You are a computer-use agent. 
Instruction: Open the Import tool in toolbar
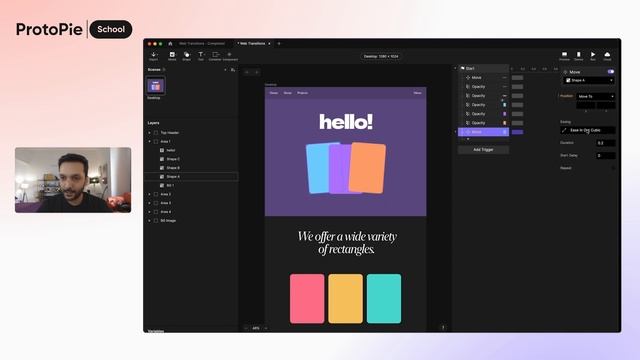(x=153, y=56)
